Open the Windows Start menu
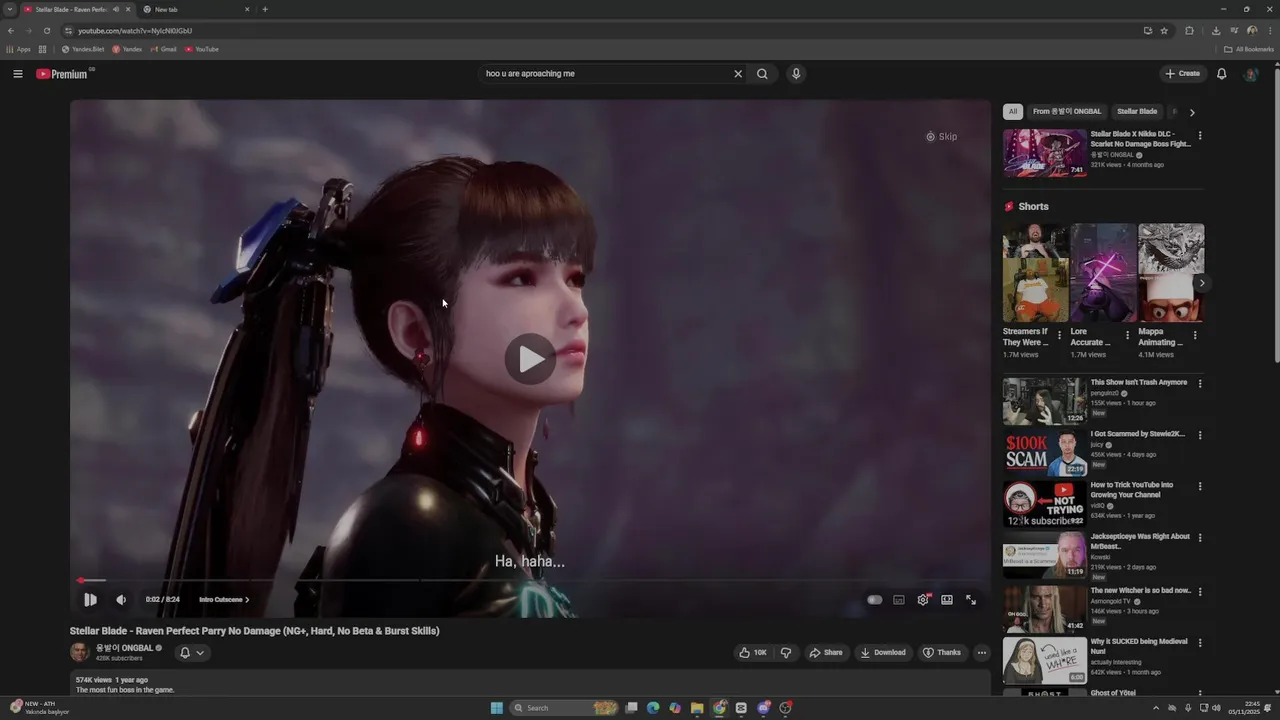1280x720 pixels. coord(497,708)
